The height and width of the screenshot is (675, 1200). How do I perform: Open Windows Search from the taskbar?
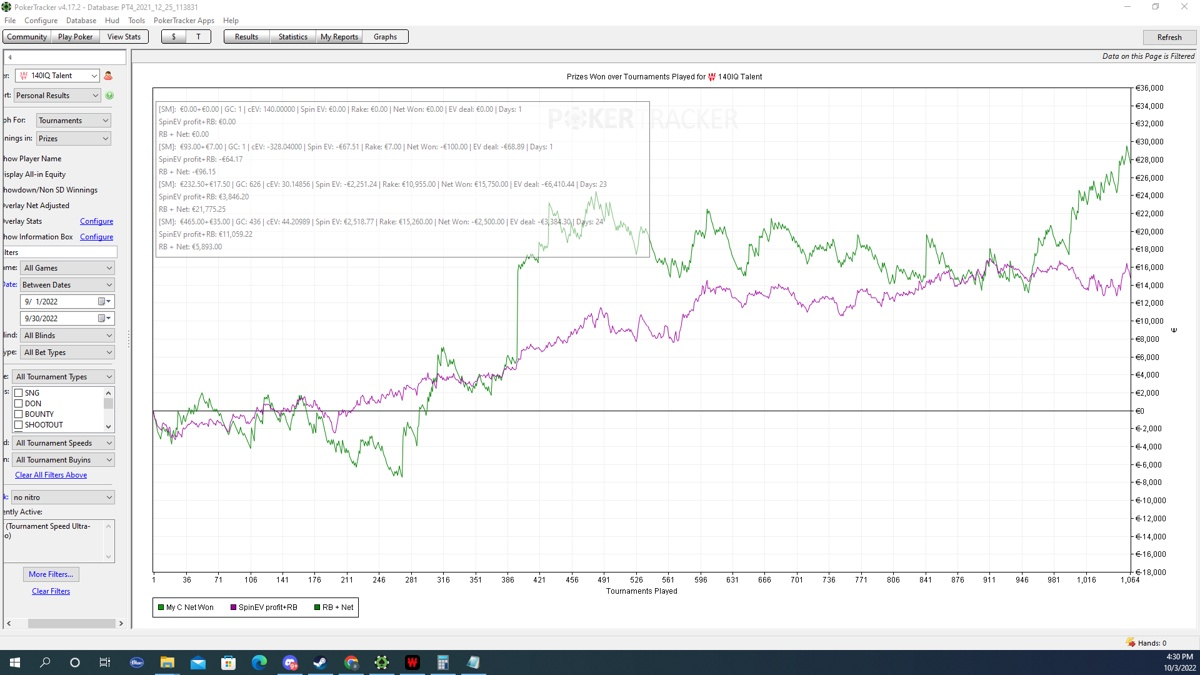(x=45, y=662)
